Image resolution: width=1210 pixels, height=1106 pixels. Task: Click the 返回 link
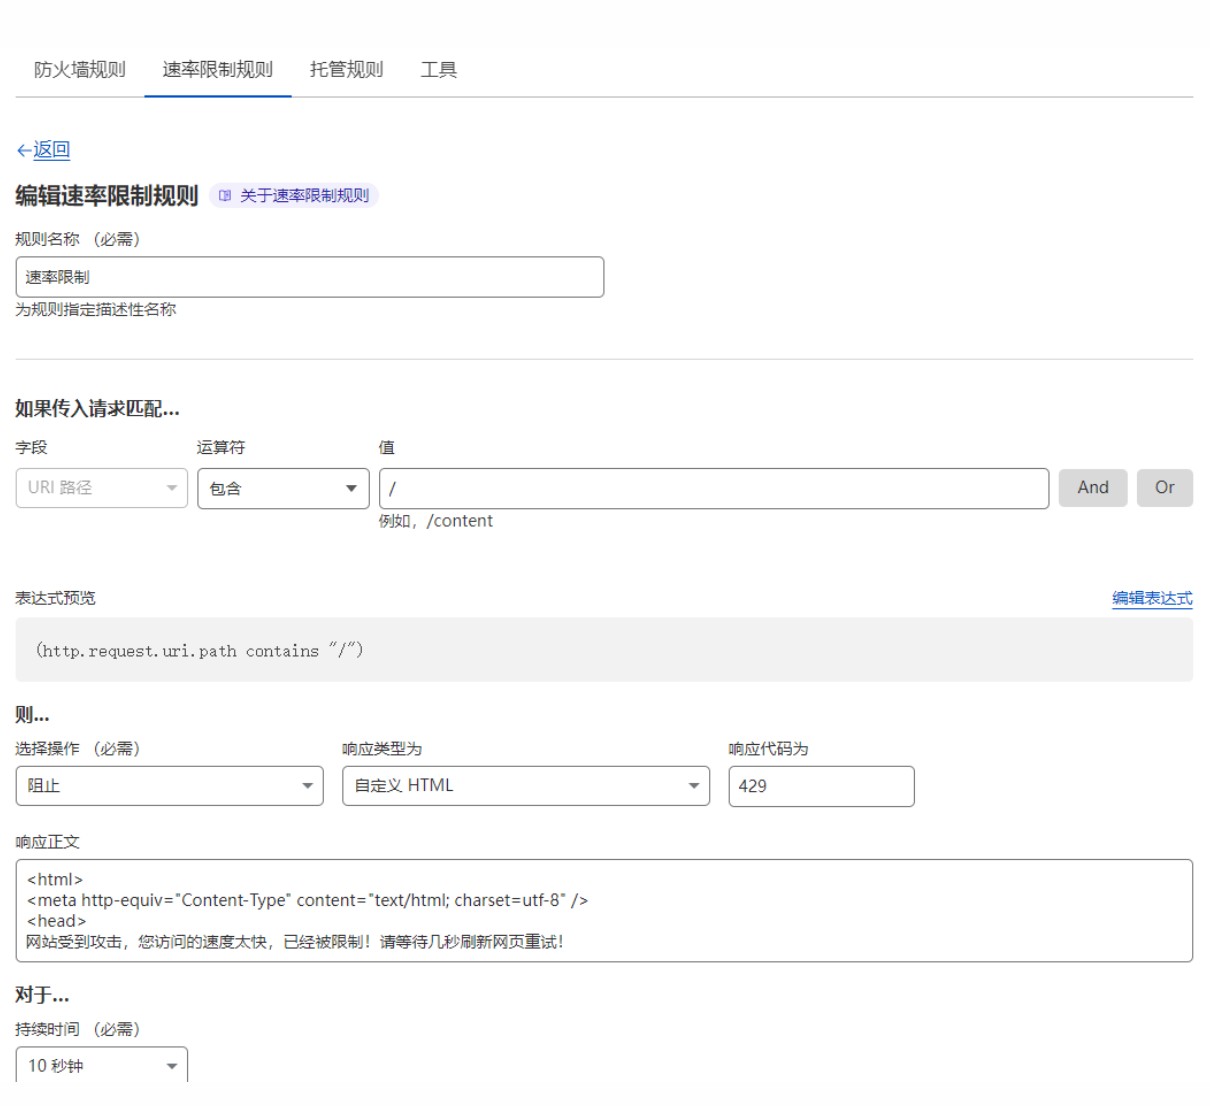point(51,150)
